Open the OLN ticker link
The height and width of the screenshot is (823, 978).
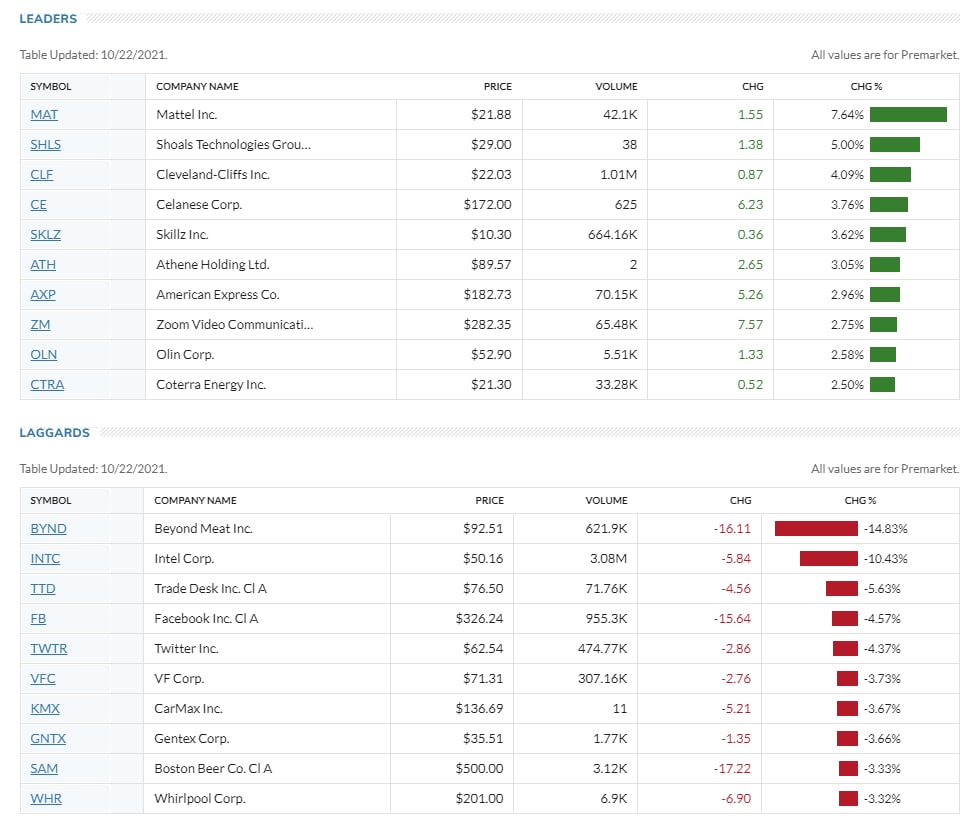click(44, 354)
